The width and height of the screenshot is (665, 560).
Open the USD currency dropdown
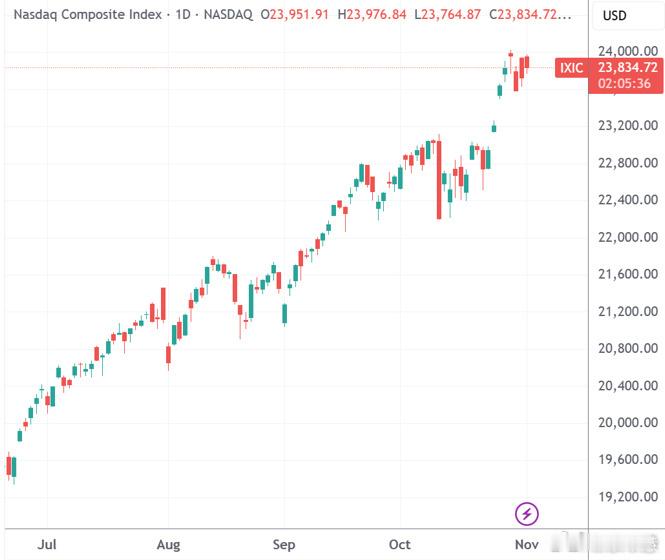click(615, 16)
